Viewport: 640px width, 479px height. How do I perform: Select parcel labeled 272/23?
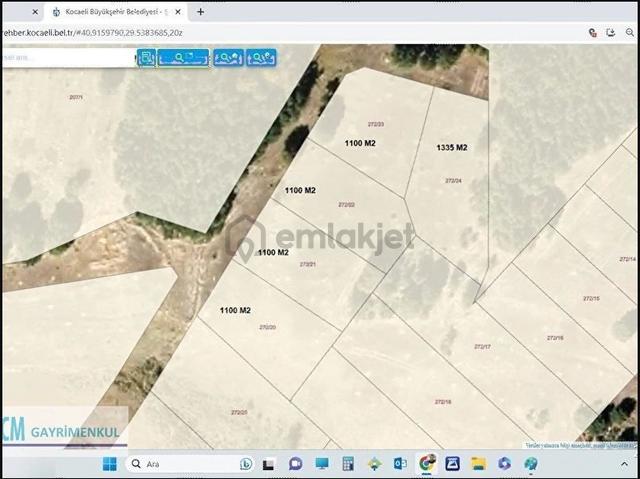376,124
